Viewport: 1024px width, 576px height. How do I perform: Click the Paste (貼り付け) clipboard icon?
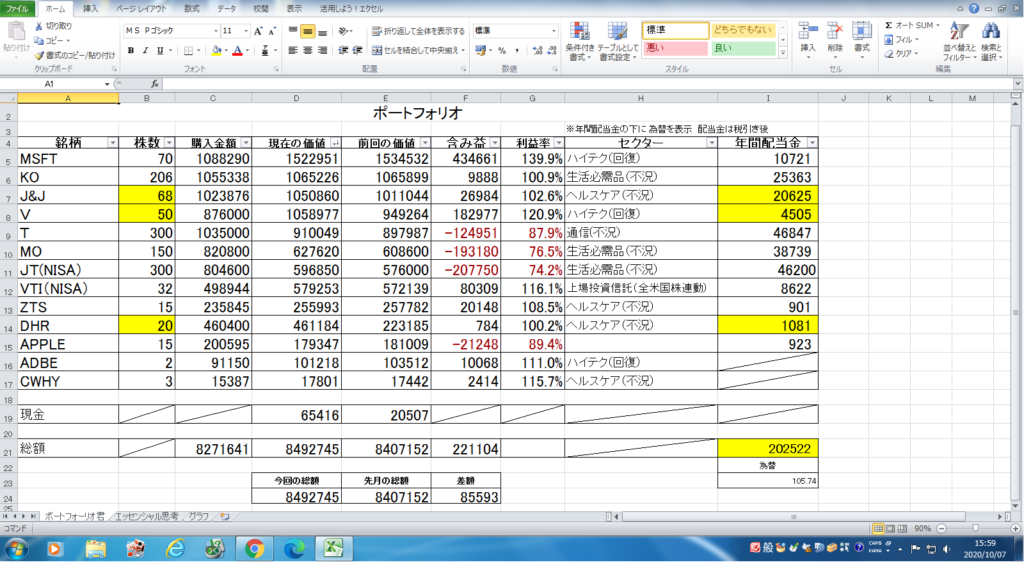(16, 33)
